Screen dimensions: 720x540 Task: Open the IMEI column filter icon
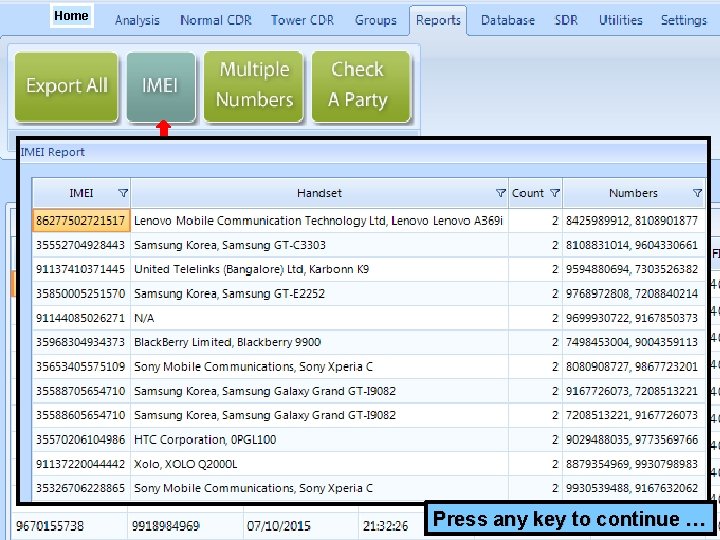point(123,193)
